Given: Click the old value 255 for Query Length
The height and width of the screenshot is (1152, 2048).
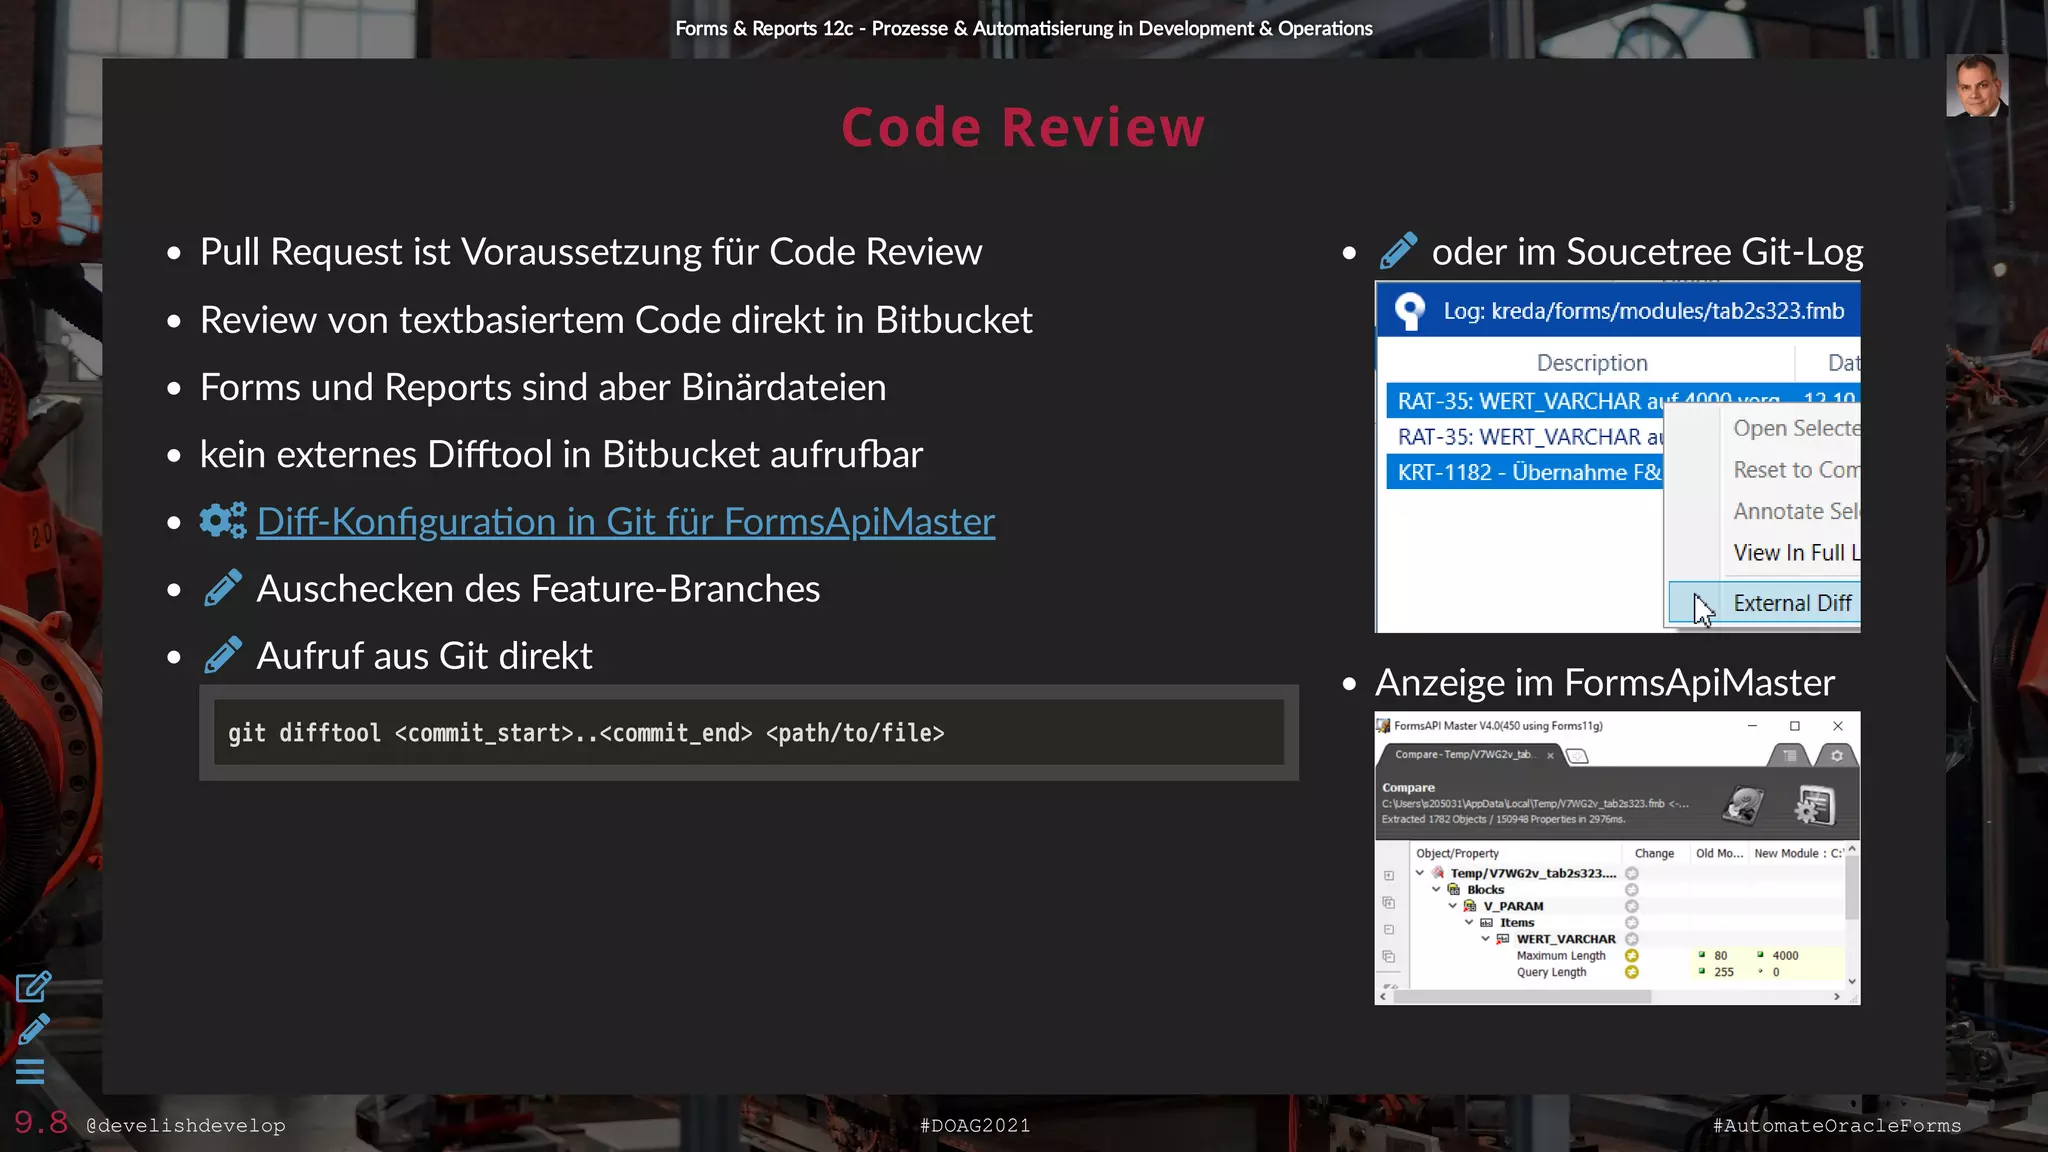Looking at the screenshot, I should pyautogui.click(x=1724, y=972).
